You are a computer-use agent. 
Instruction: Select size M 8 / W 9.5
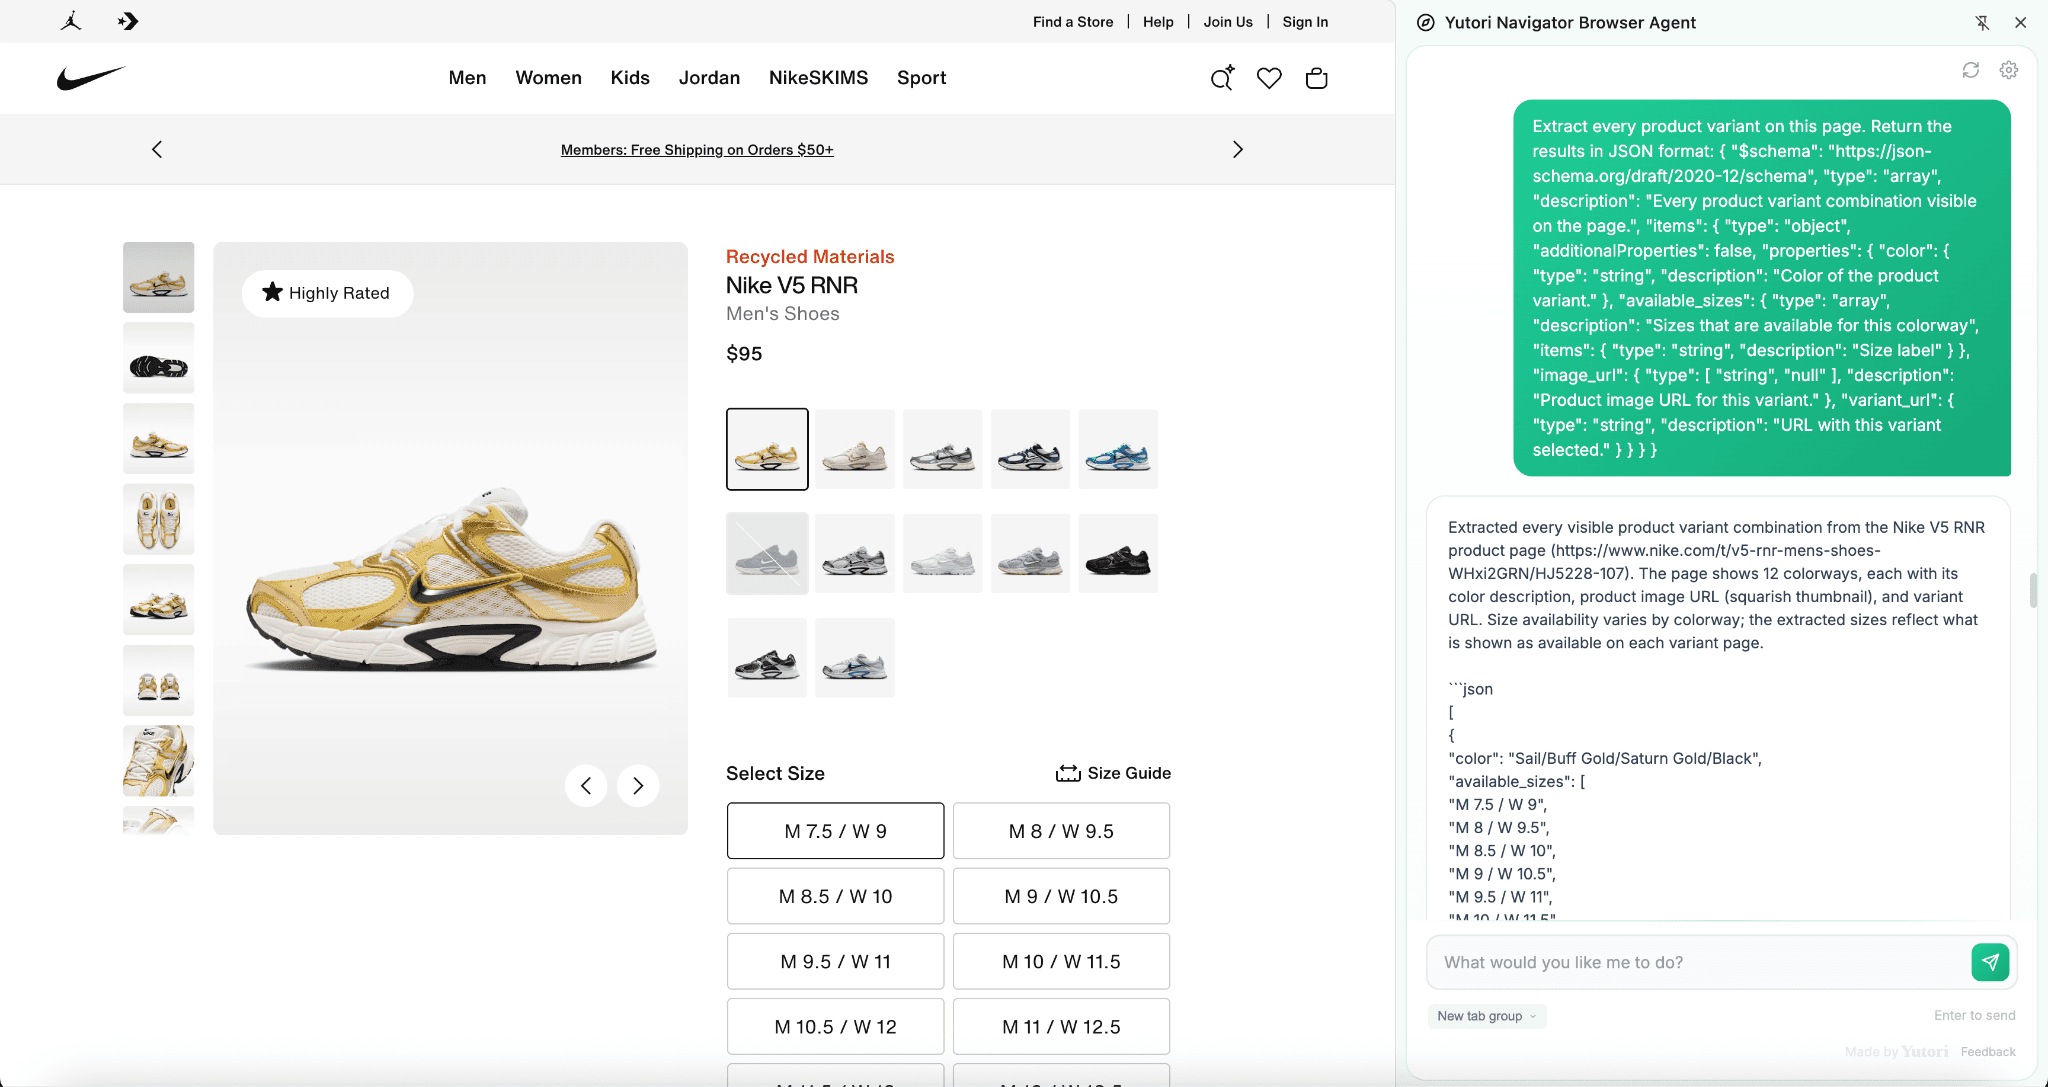(x=1061, y=831)
